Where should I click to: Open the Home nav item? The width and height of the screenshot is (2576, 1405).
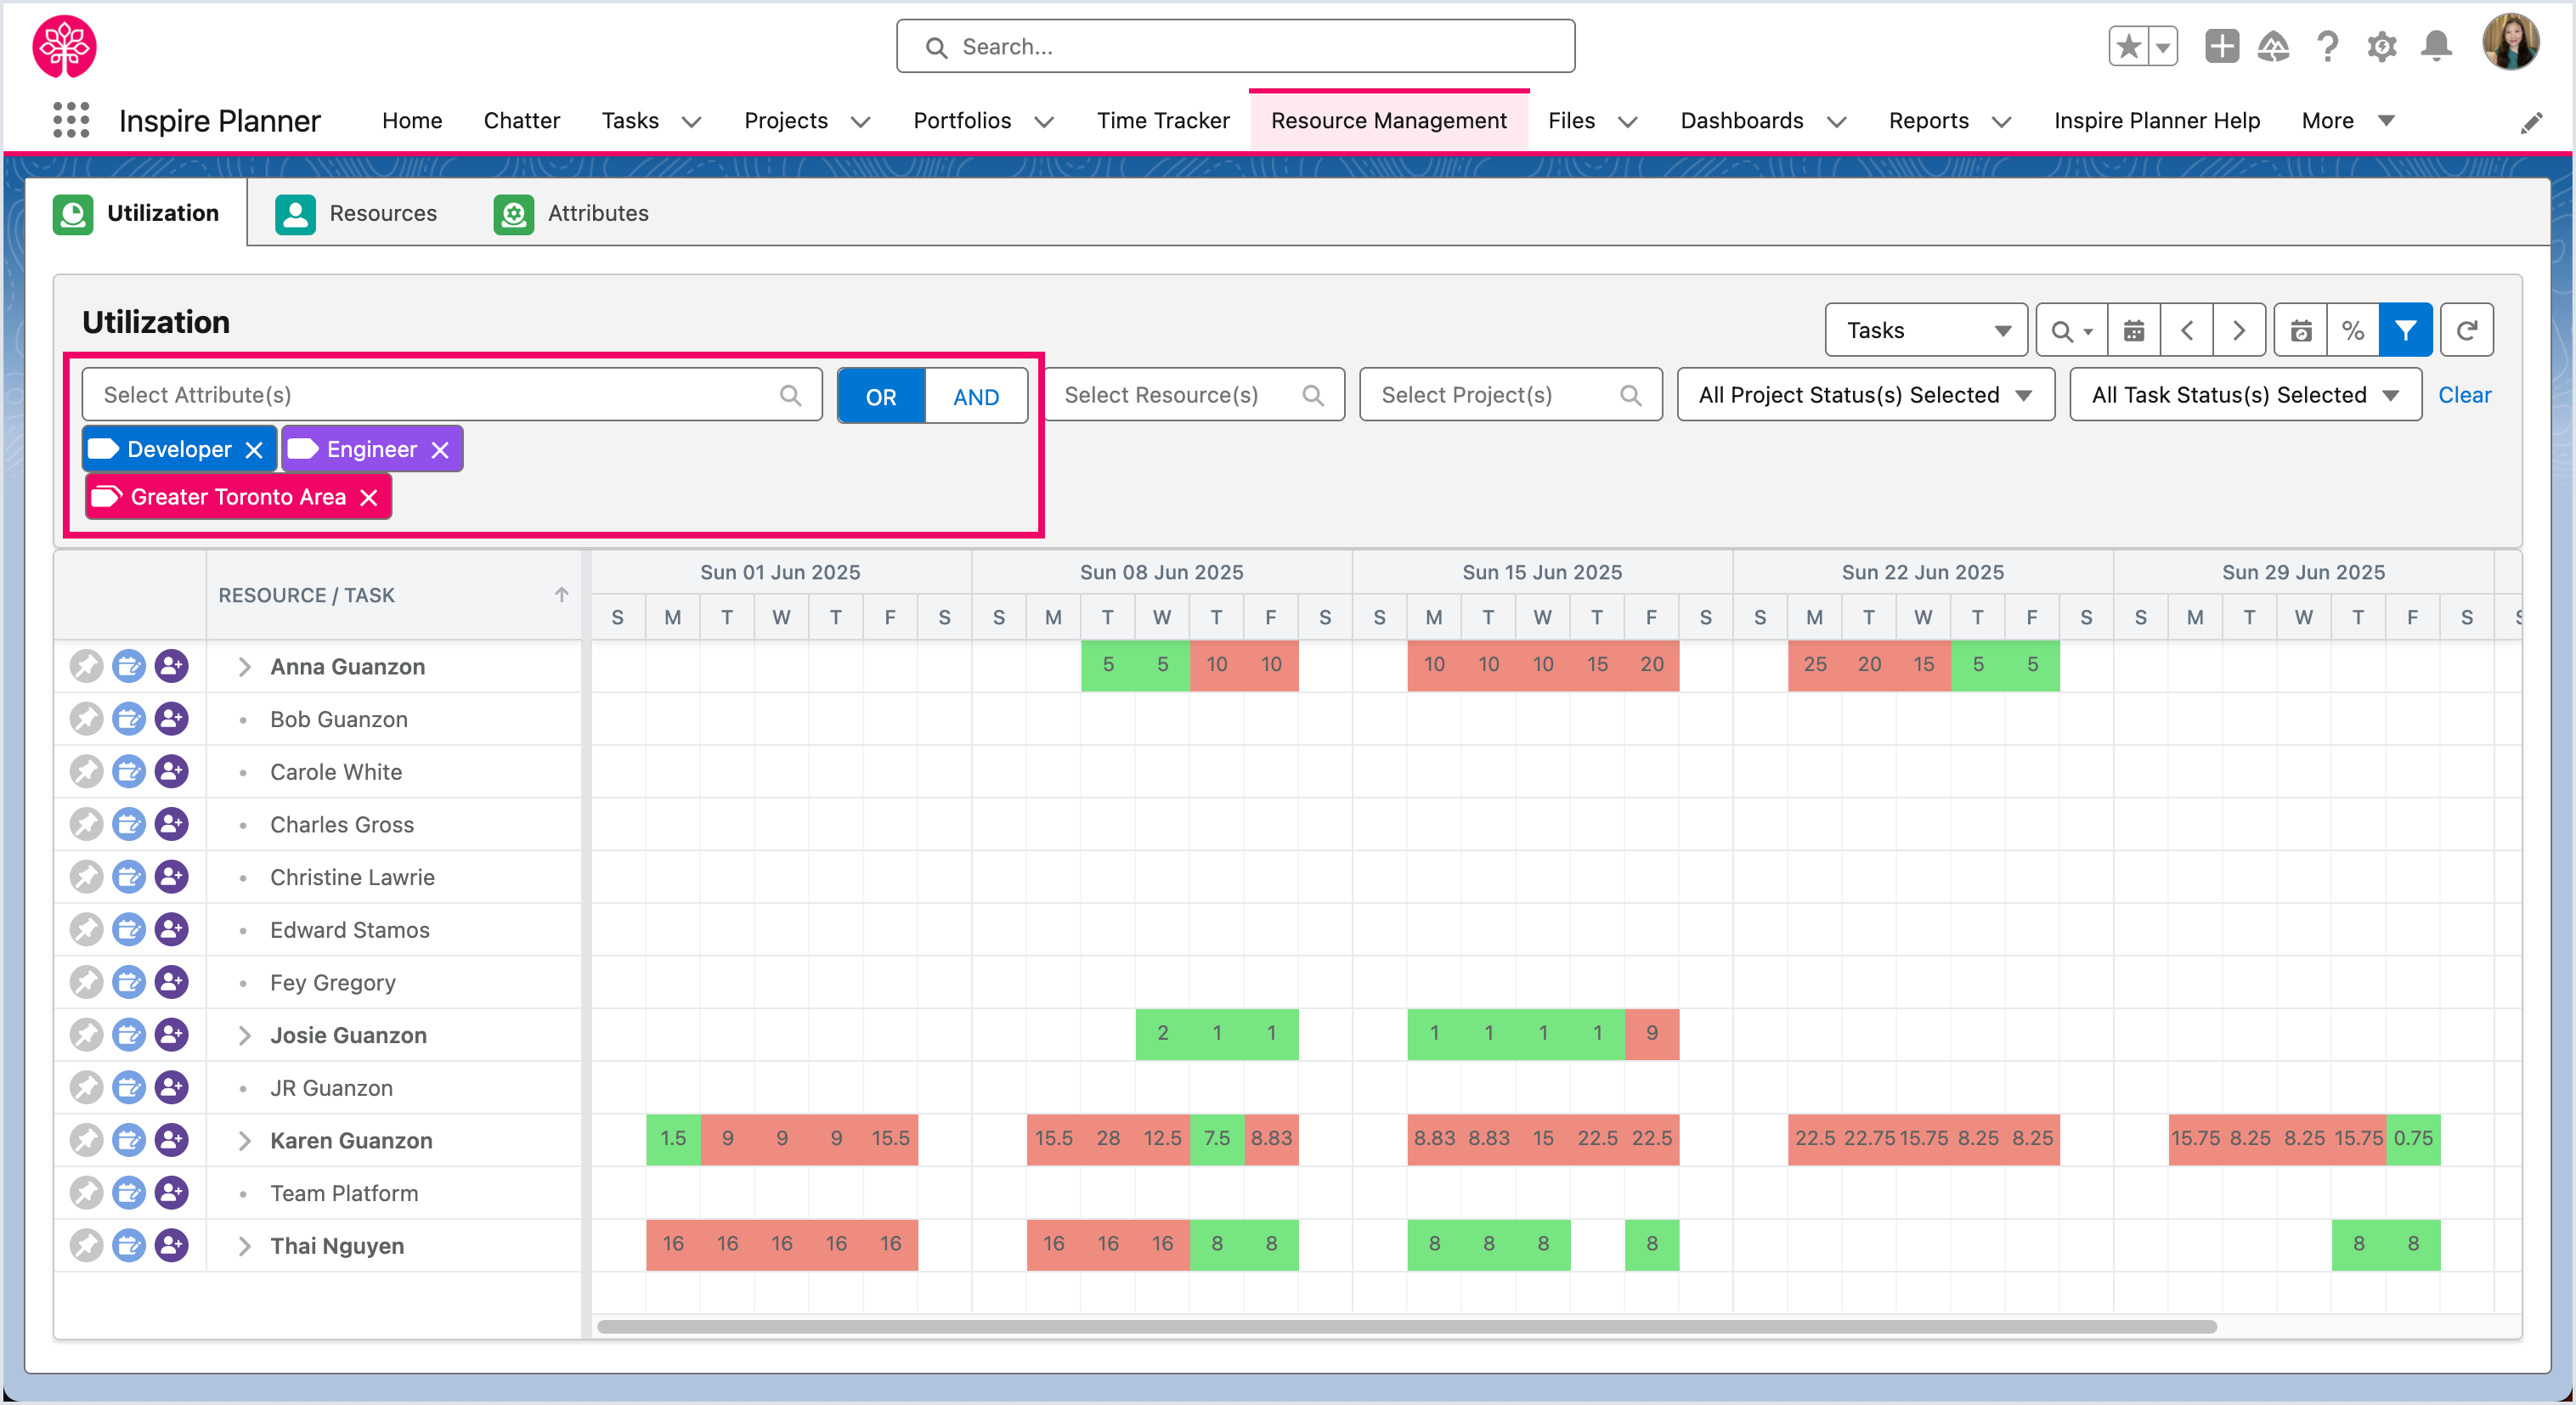[x=411, y=121]
